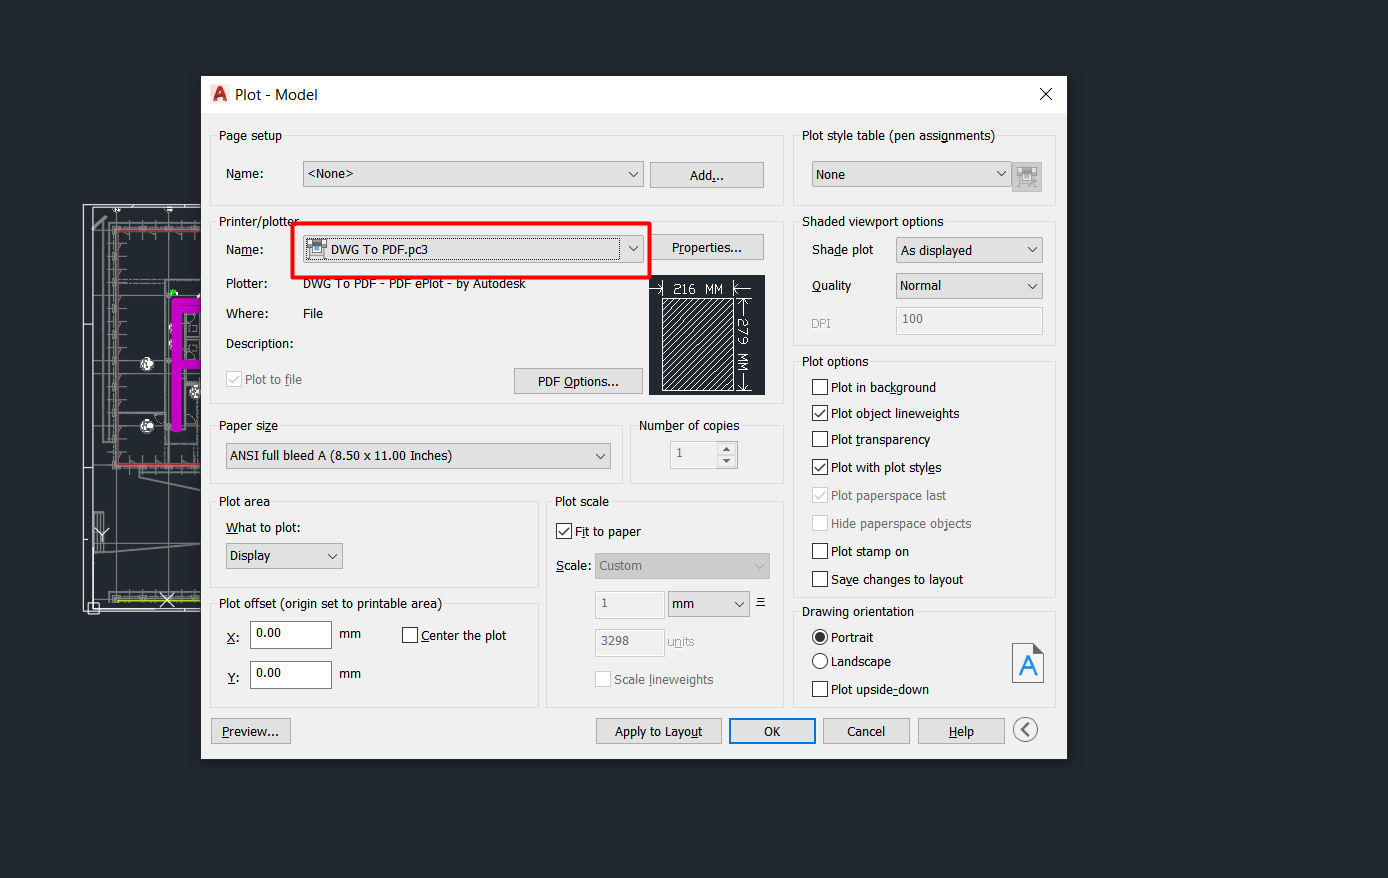Click the Help button

[x=961, y=731]
